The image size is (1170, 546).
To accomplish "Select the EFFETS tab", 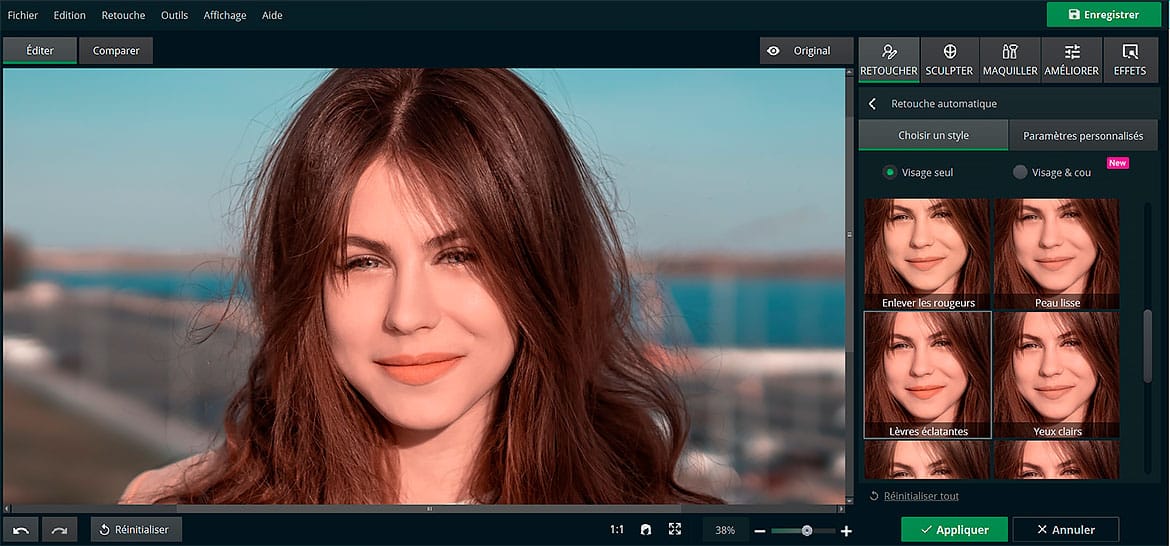I will tap(1130, 60).
